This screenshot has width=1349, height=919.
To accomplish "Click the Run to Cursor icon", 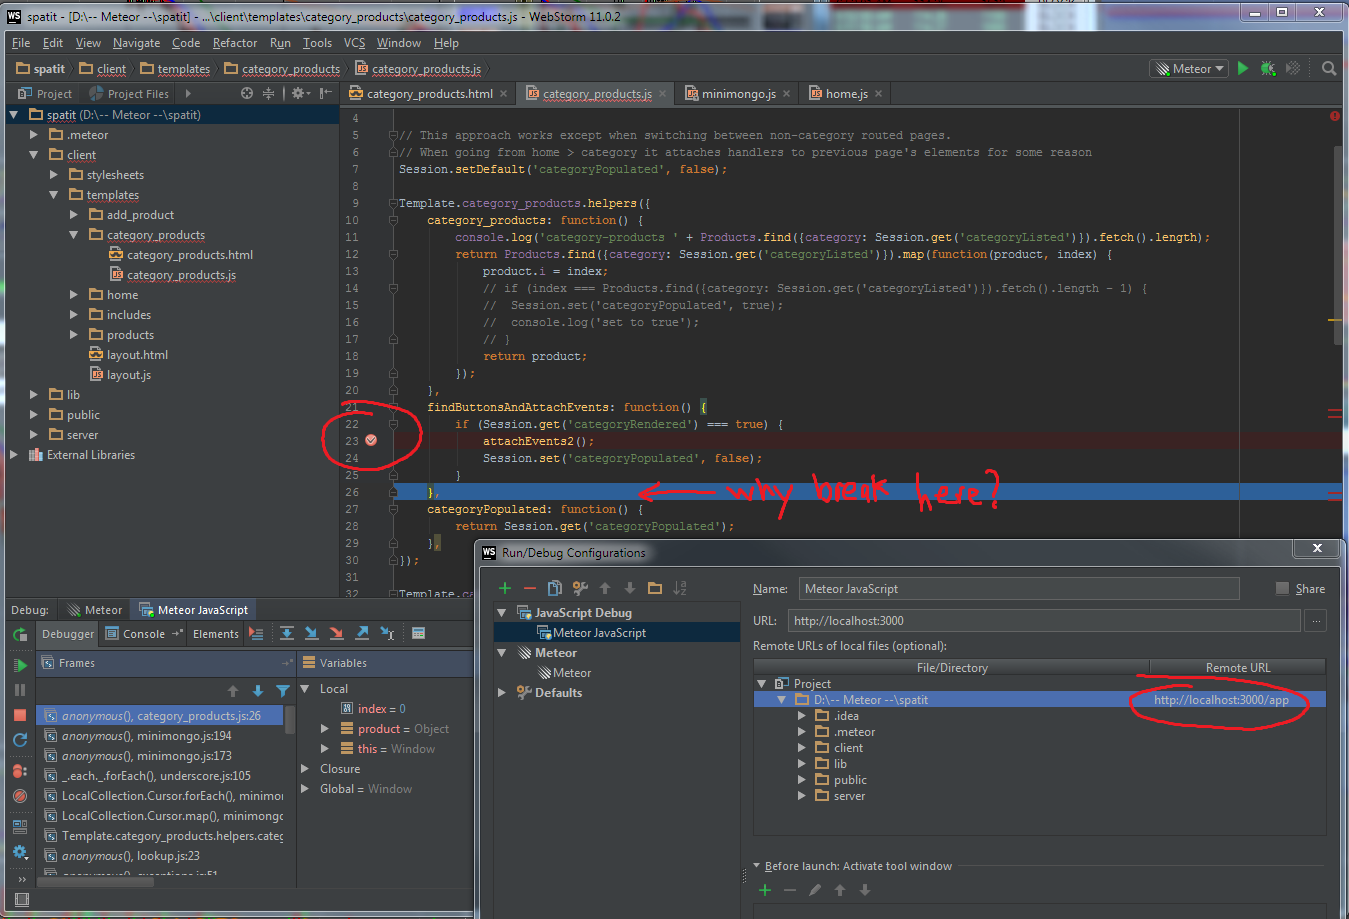I will tap(387, 633).
